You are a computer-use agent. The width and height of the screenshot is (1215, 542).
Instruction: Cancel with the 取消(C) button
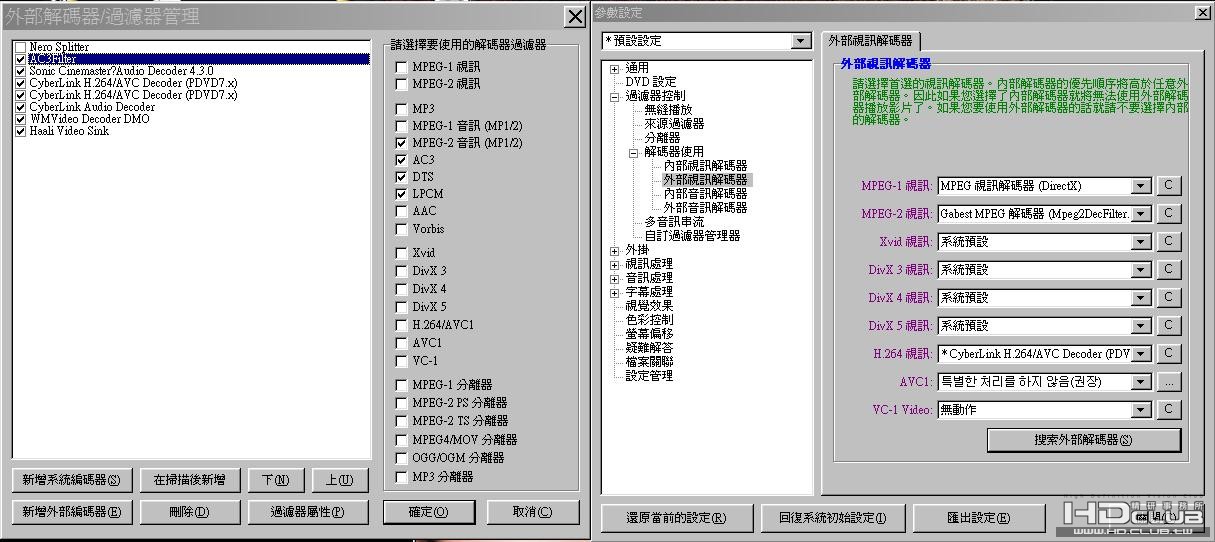click(533, 512)
